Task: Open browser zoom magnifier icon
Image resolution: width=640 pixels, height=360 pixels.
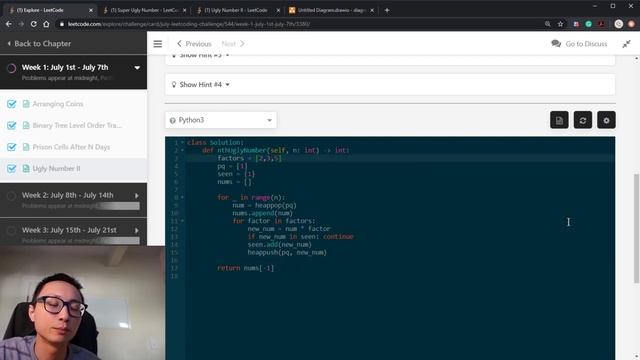Action: 547,24
